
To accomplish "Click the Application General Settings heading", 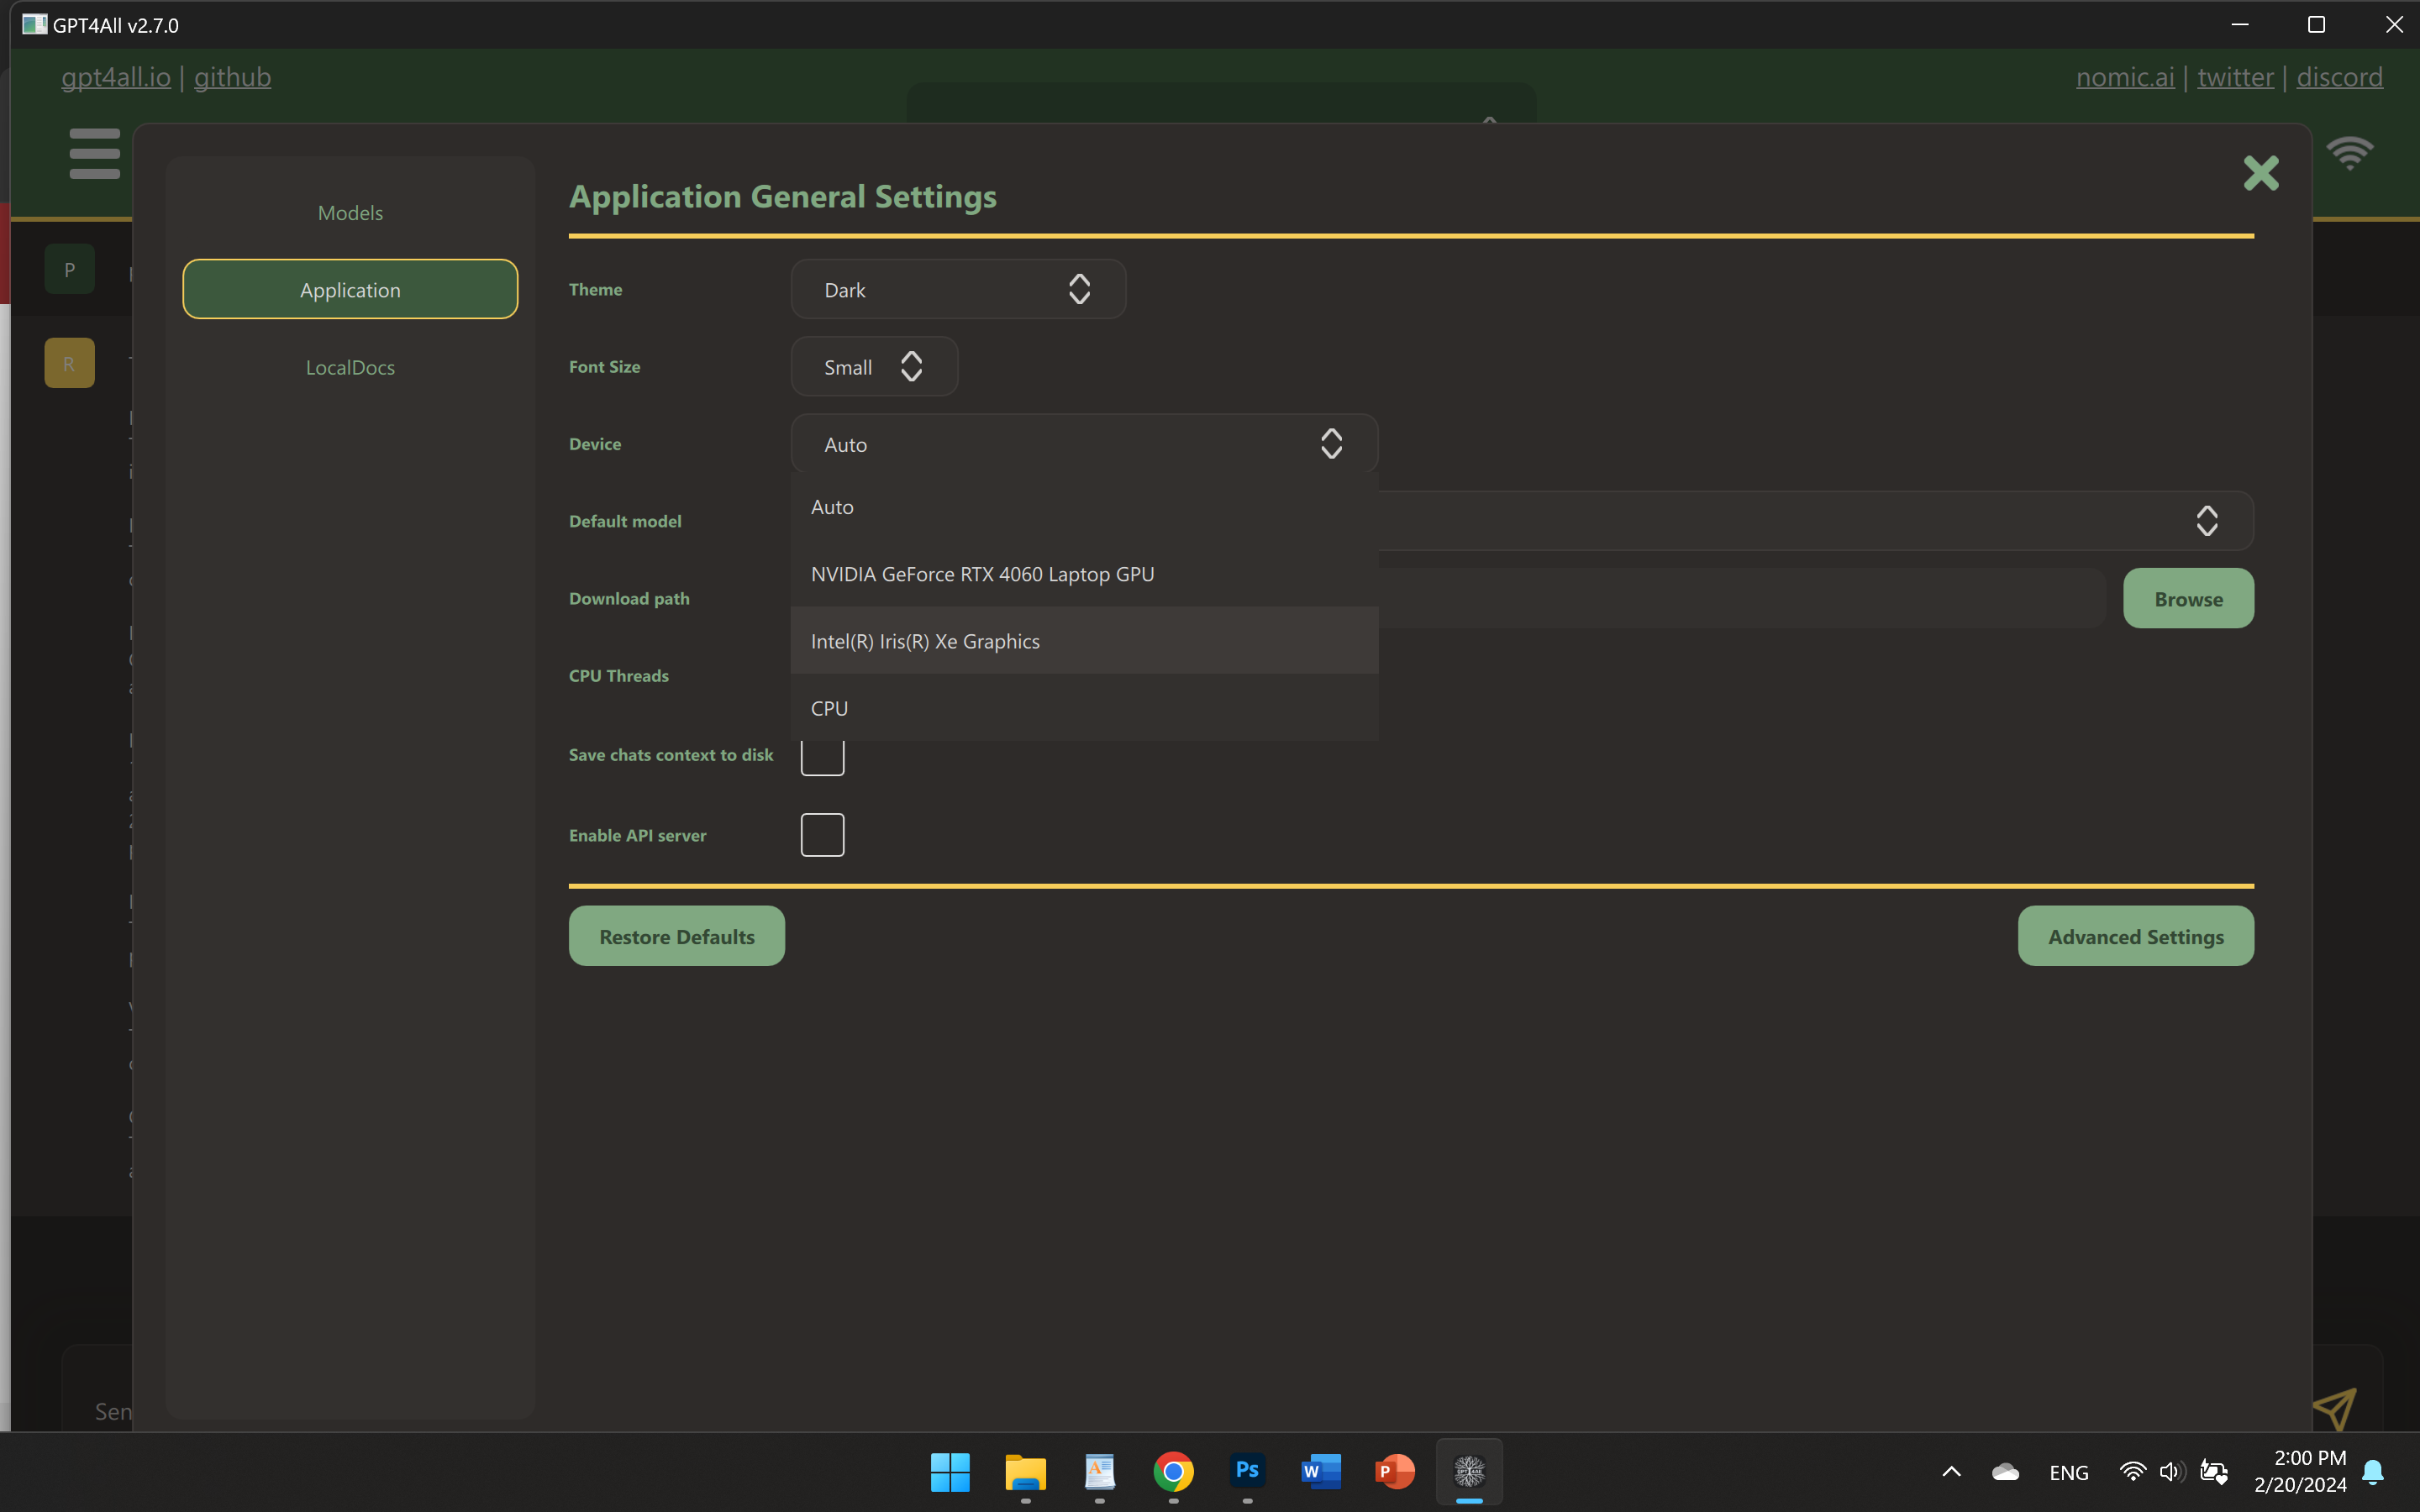I will (x=782, y=196).
